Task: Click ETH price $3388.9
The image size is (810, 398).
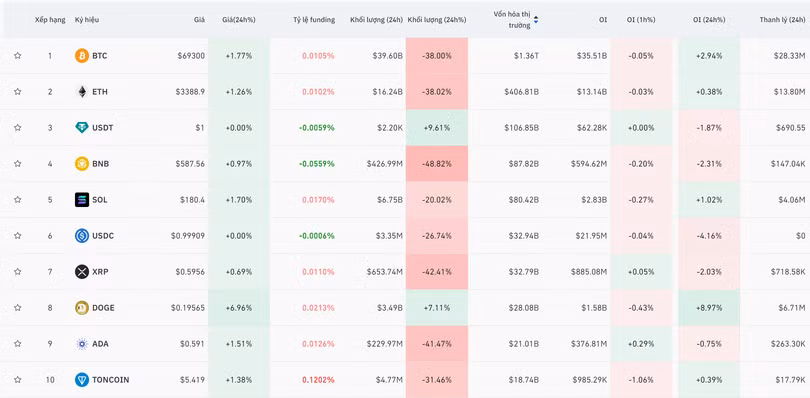Action: click(190, 91)
